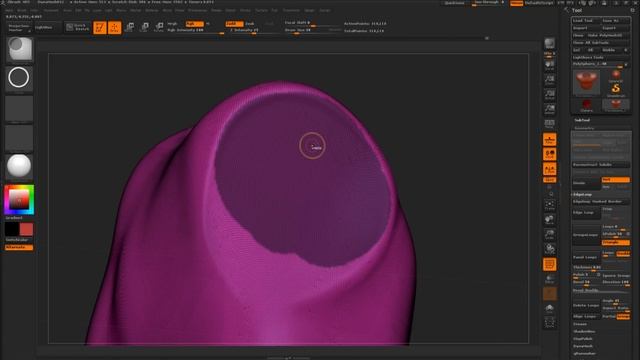Open the material sphere selector

point(19,167)
